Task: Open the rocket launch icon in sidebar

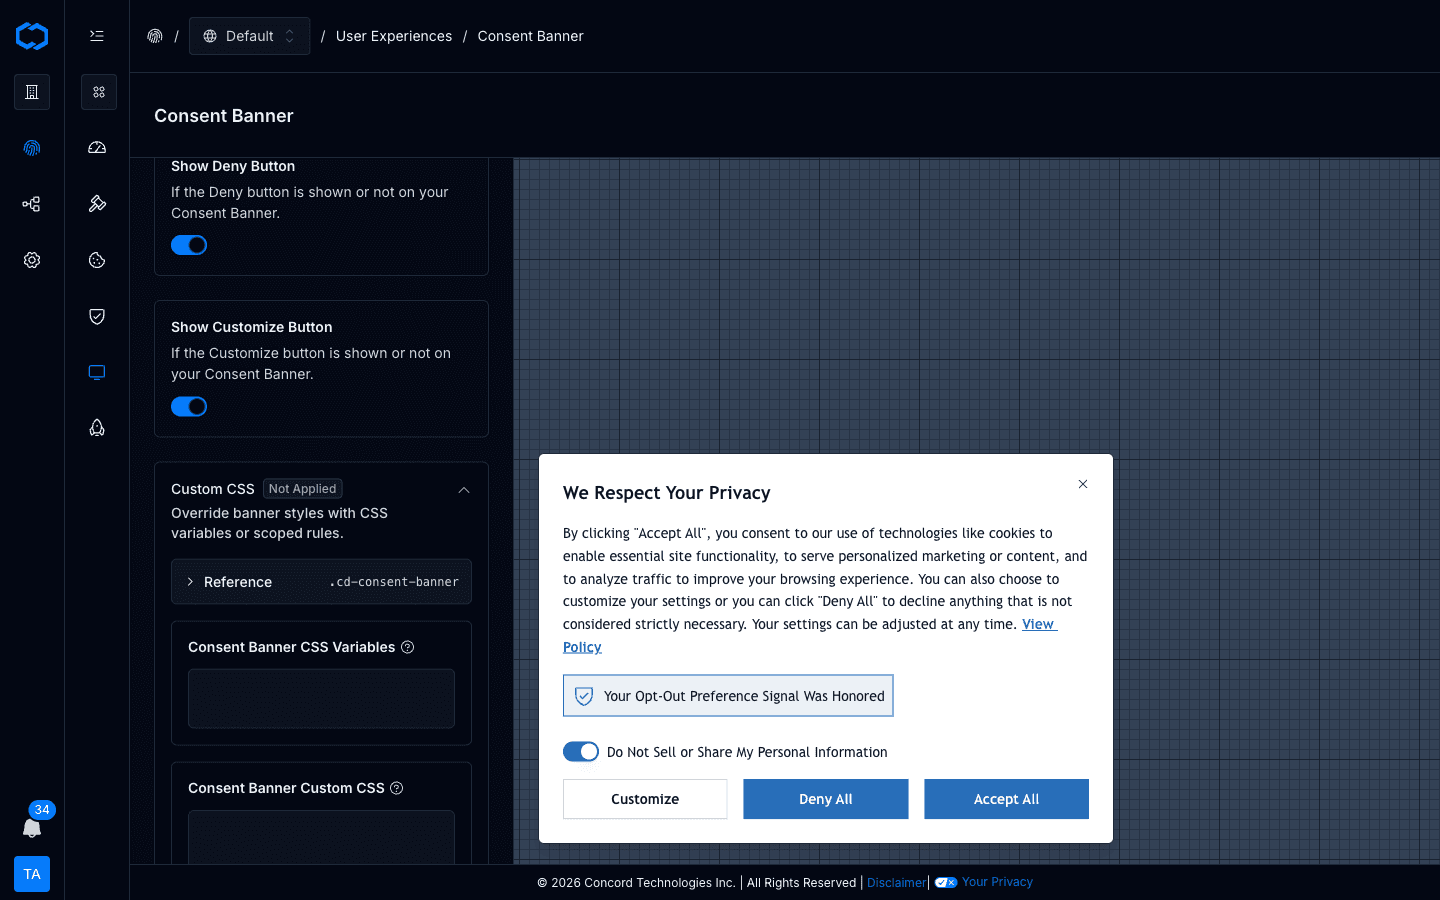Action: (x=96, y=427)
